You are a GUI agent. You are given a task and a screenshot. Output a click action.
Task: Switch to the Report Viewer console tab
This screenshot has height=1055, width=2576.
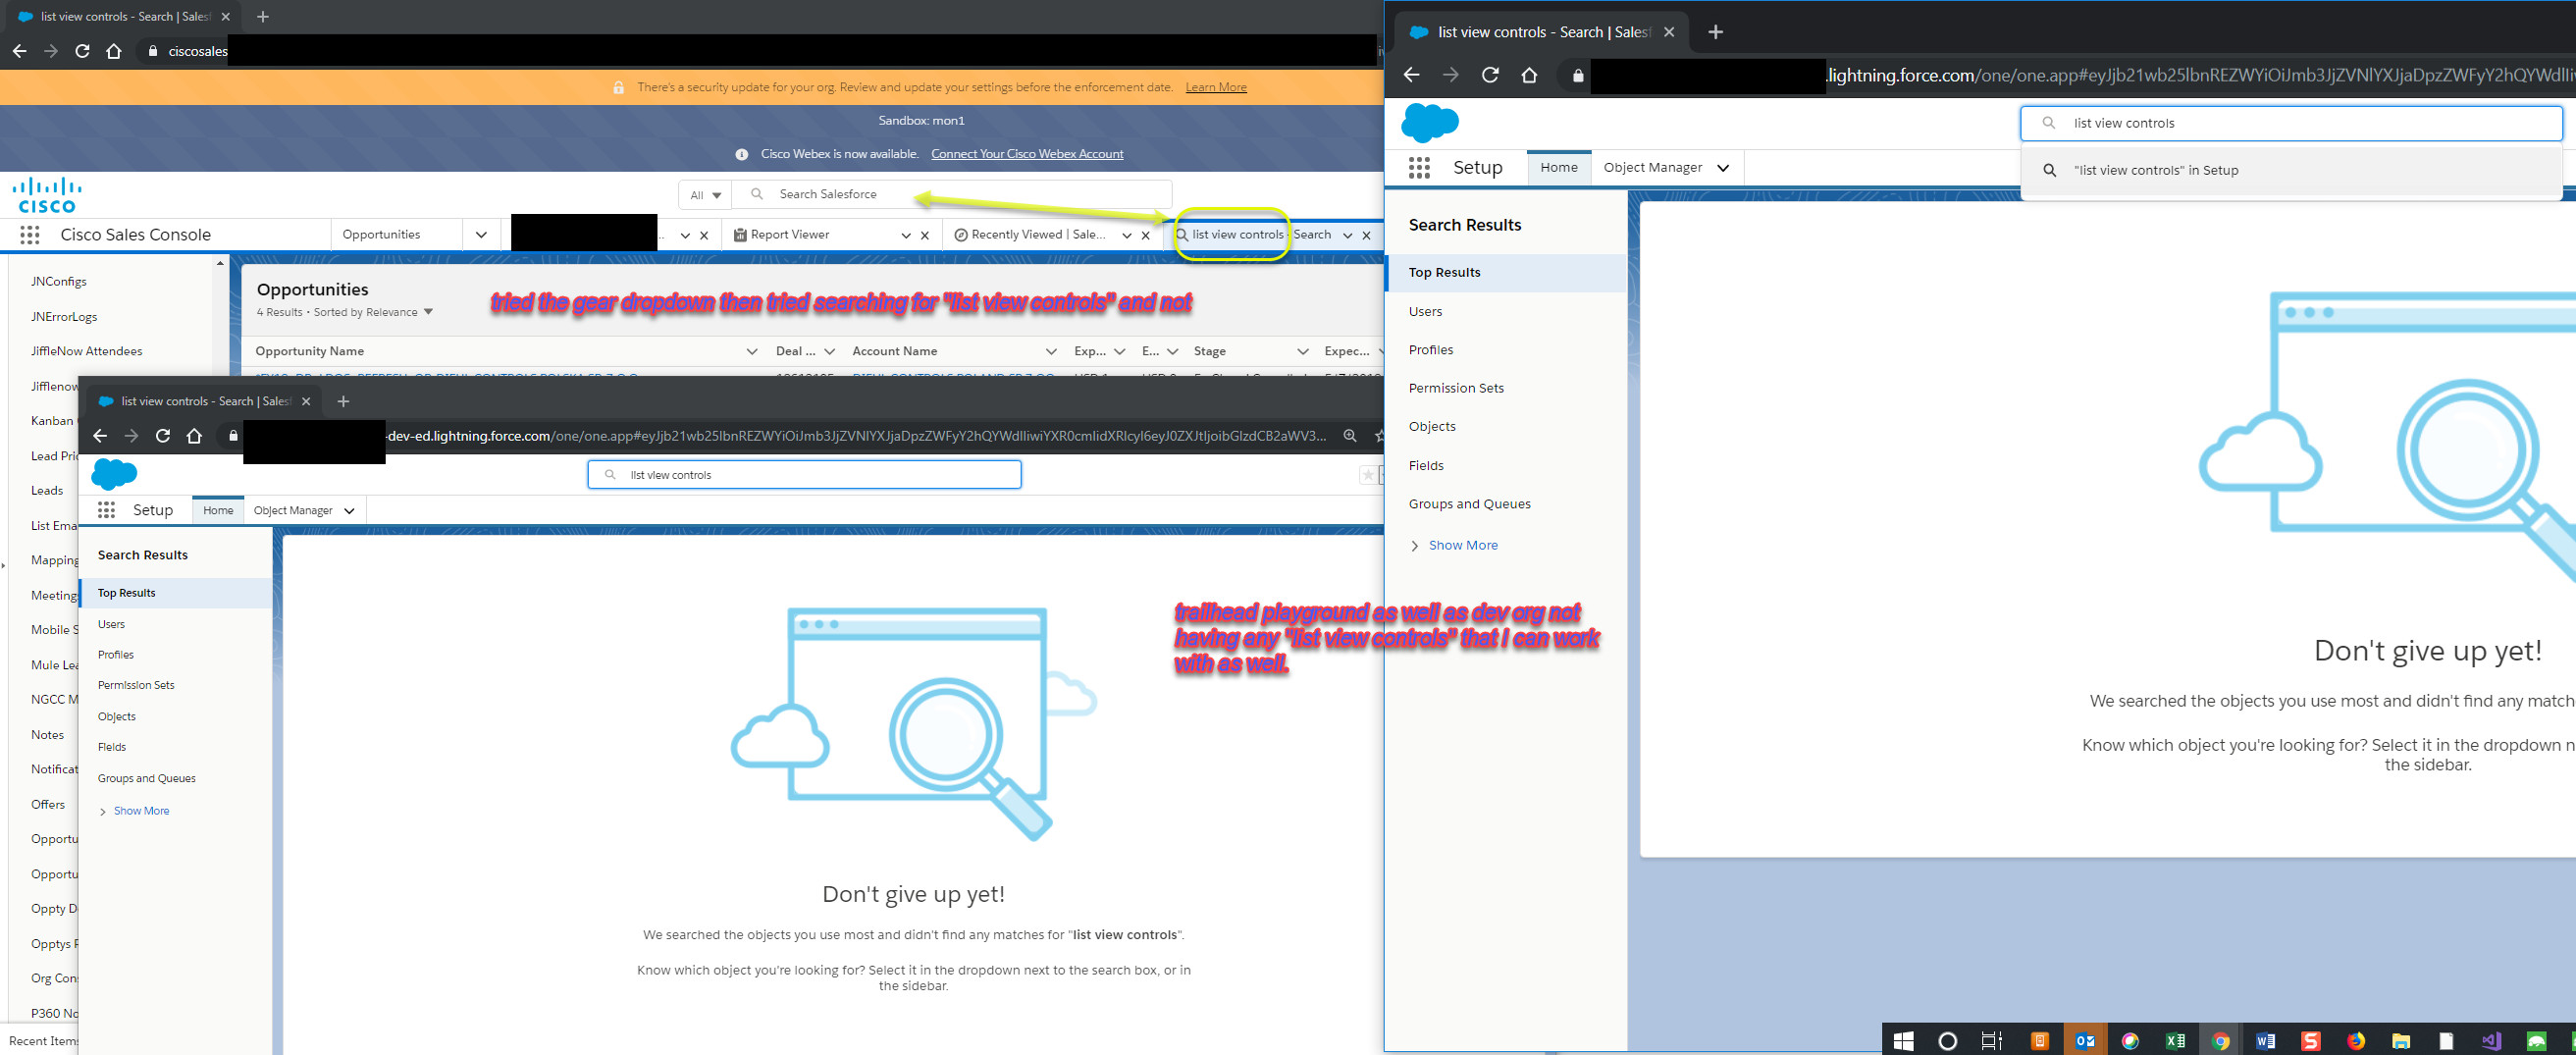pyautogui.click(x=790, y=235)
